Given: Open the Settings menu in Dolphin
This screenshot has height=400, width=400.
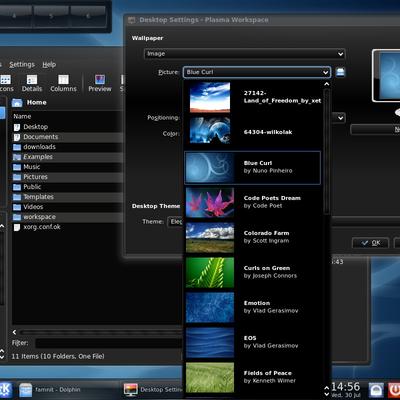Looking at the screenshot, I should (22, 64).
